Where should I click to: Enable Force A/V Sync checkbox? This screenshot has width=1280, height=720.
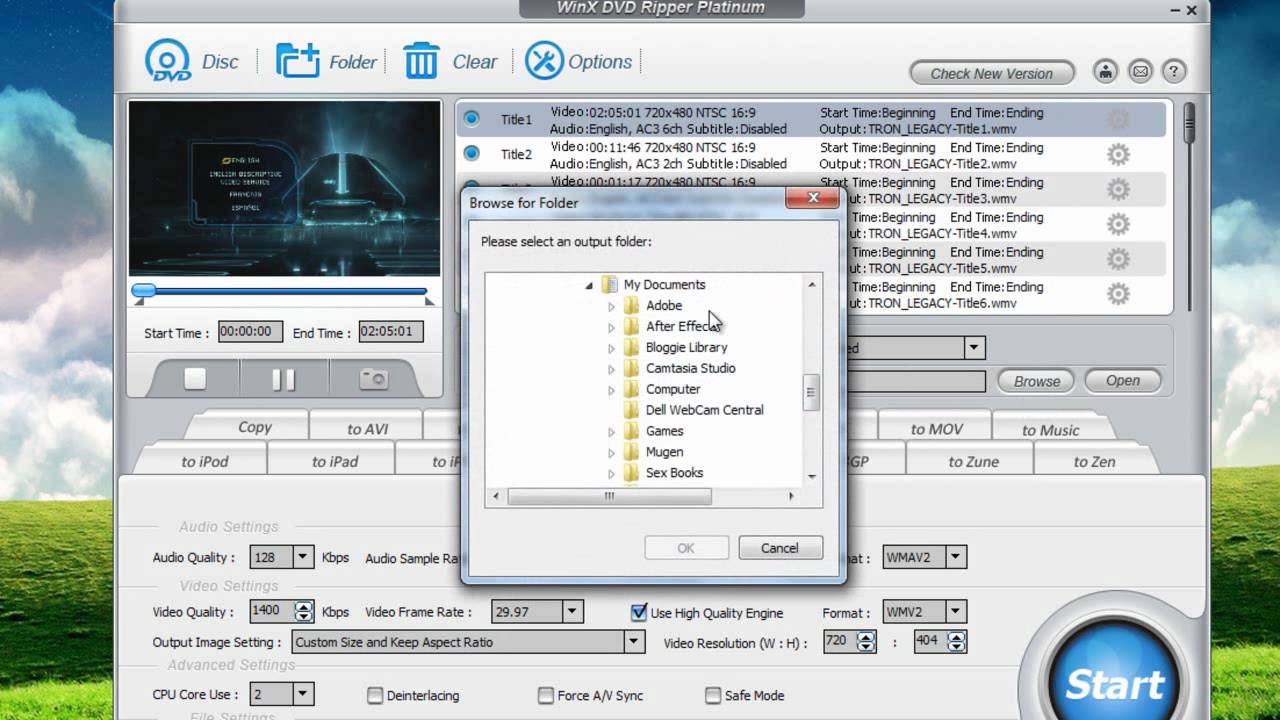[x=546, y=695]
